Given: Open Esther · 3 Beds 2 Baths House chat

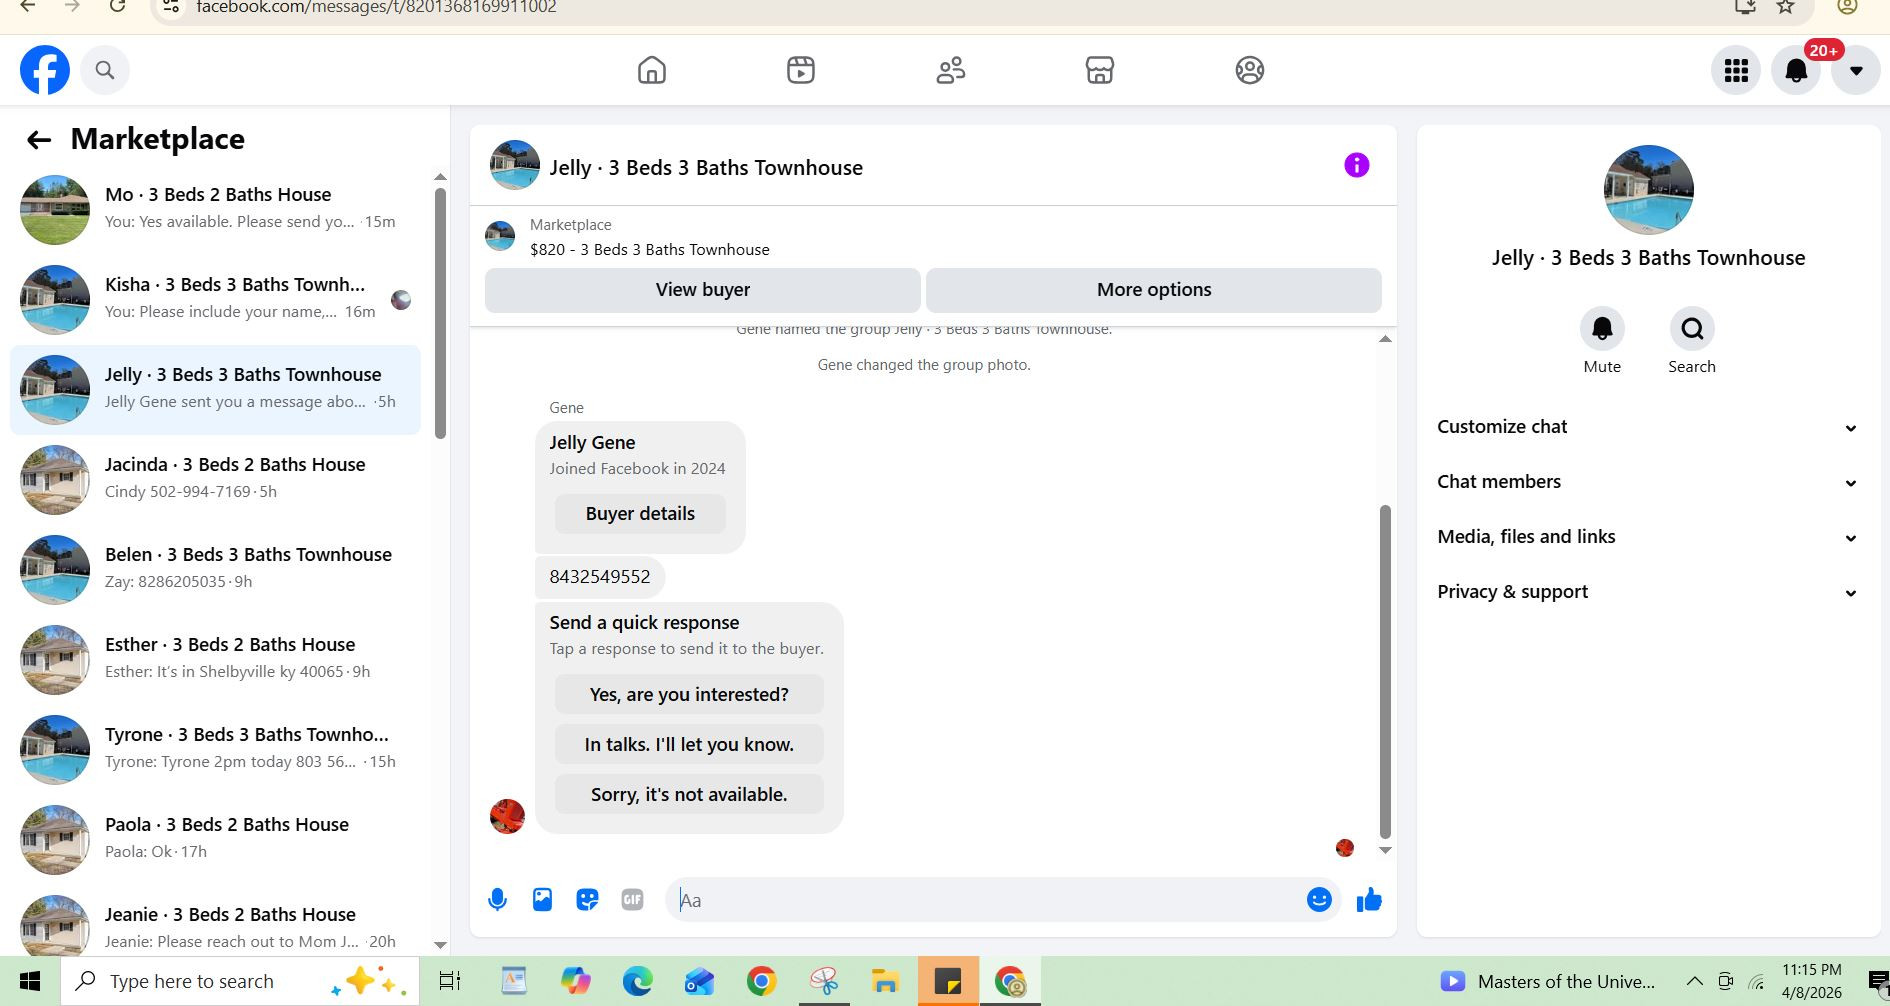Looking at the screenshot, I should [x=215, y=660].
